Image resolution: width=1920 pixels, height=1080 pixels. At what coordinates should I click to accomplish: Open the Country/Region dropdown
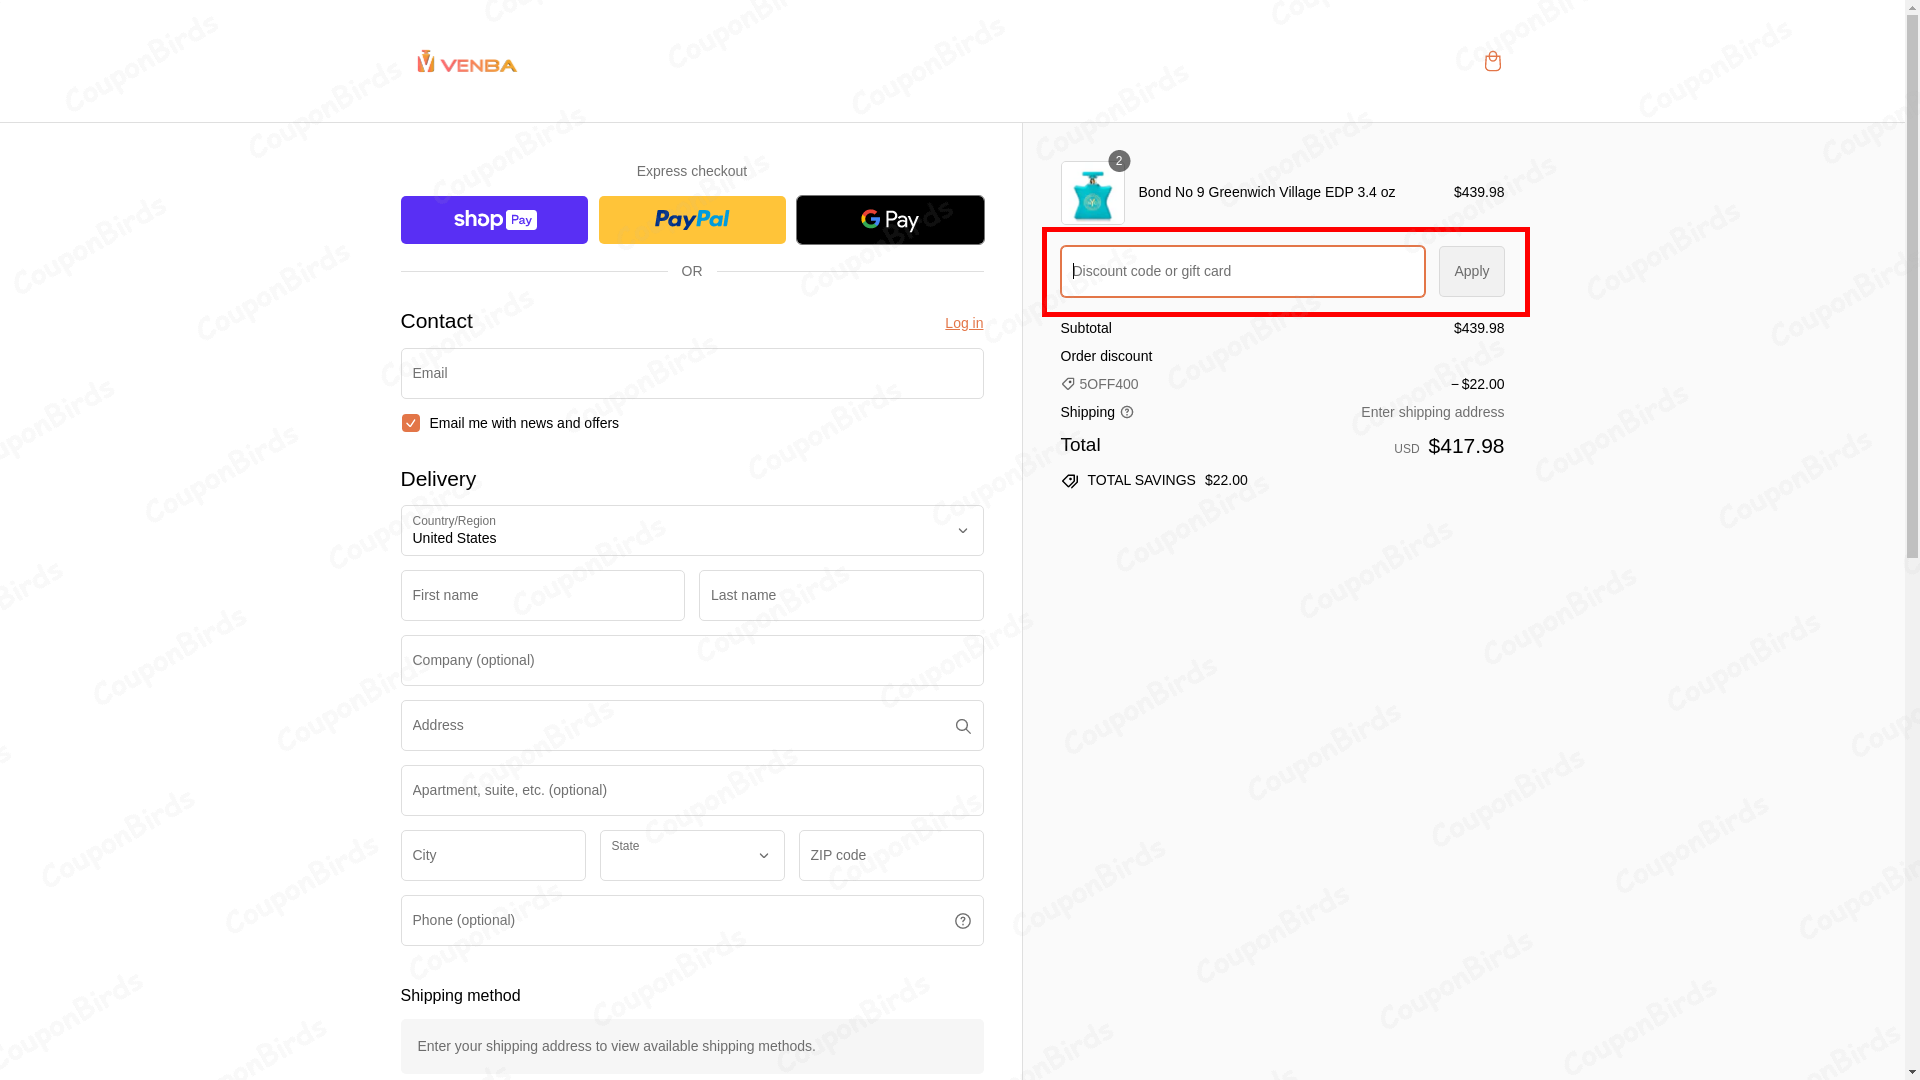pyautogui.click(x=692, y=531)
